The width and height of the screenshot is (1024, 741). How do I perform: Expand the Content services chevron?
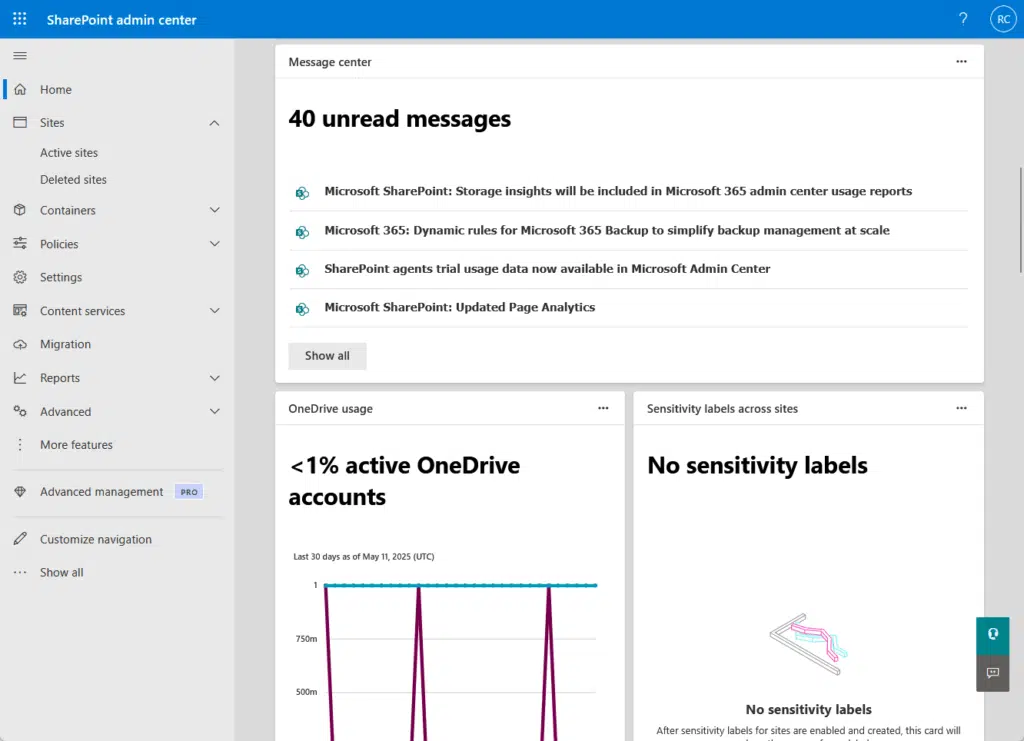click(214, 311)
